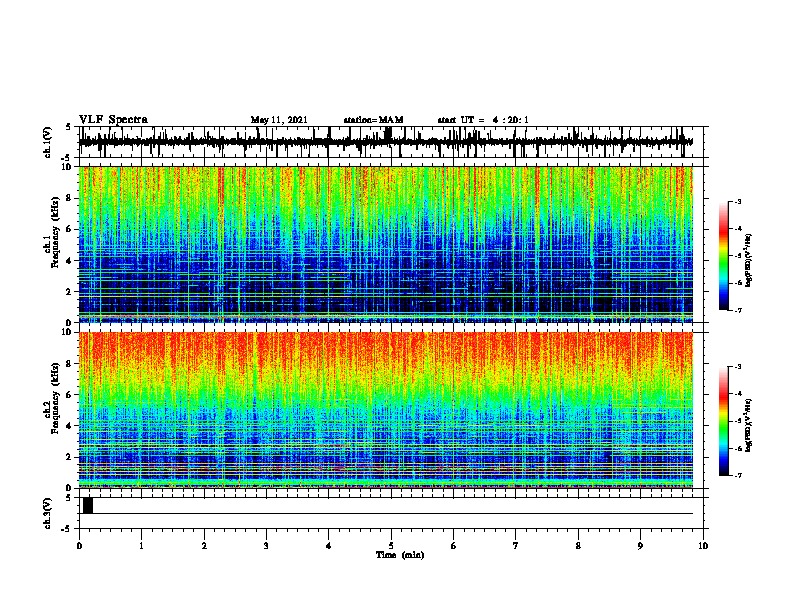Click the "-7" label on ch.1 colorbar
This screenshot has height=612, width=792.
coord(737,310)
